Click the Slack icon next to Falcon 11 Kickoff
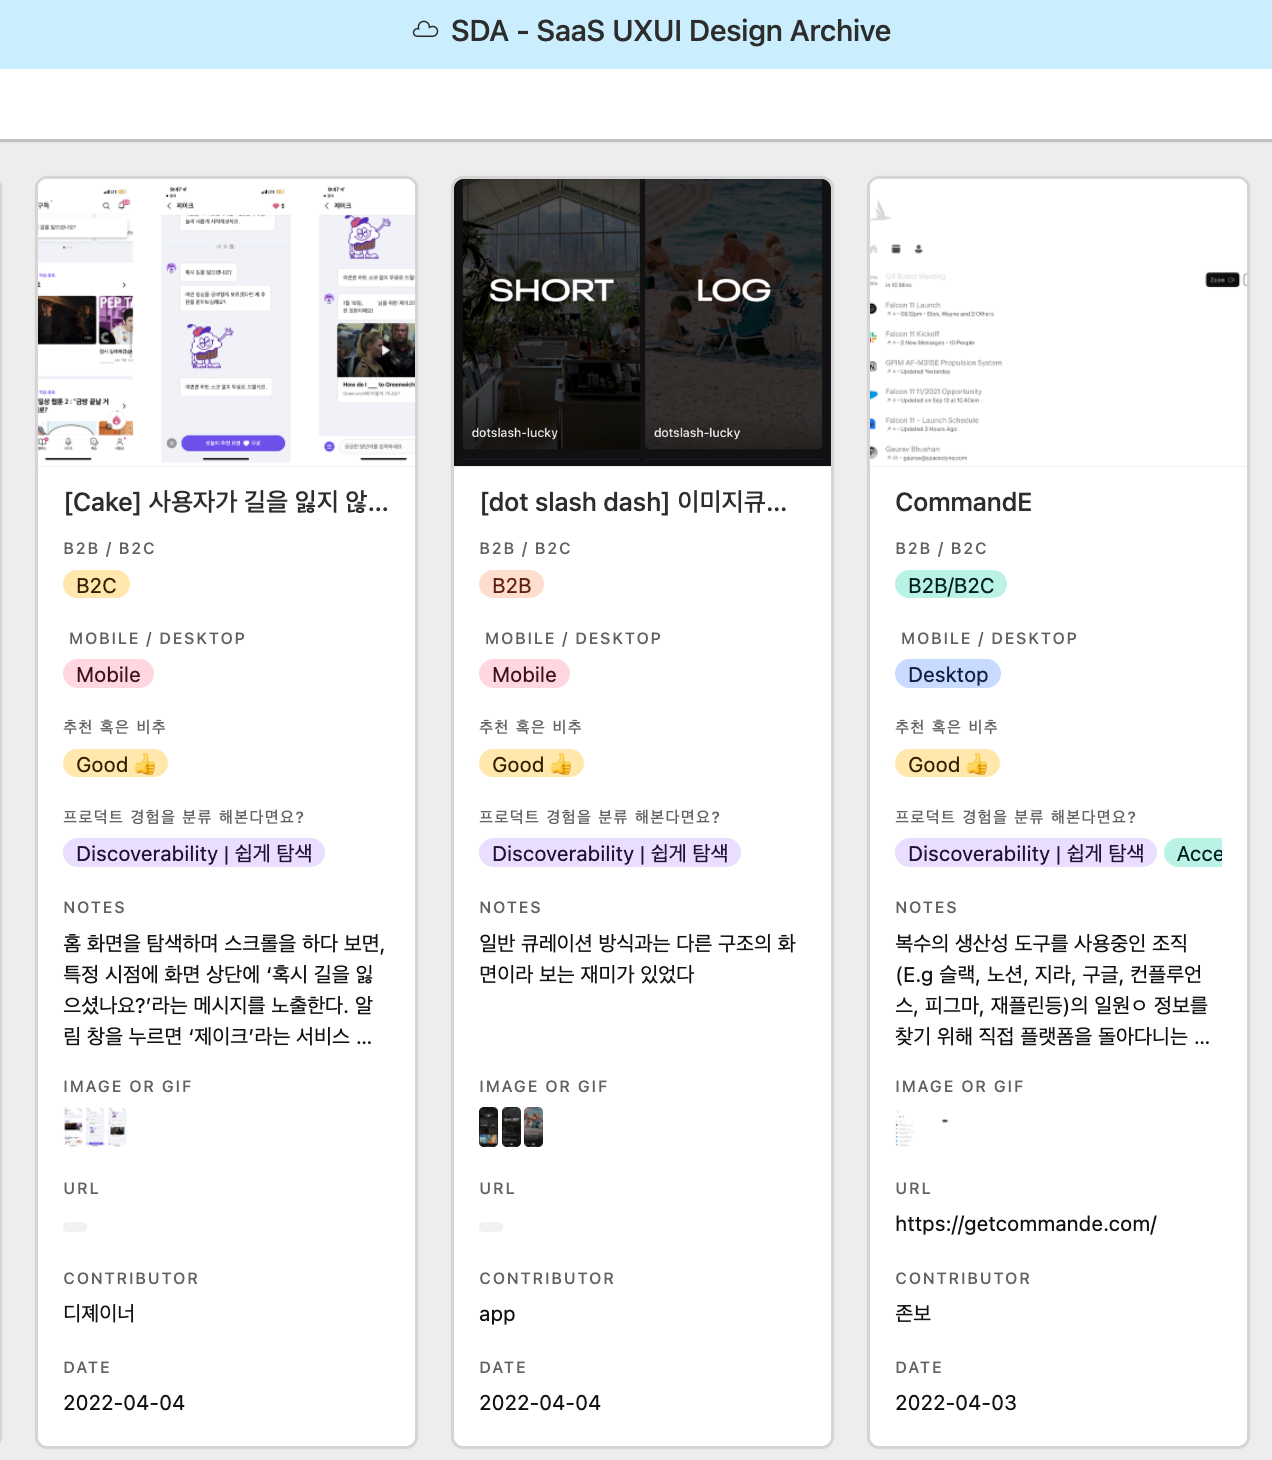Viewport: 1272px width, 1460px height. click(873, 336)
